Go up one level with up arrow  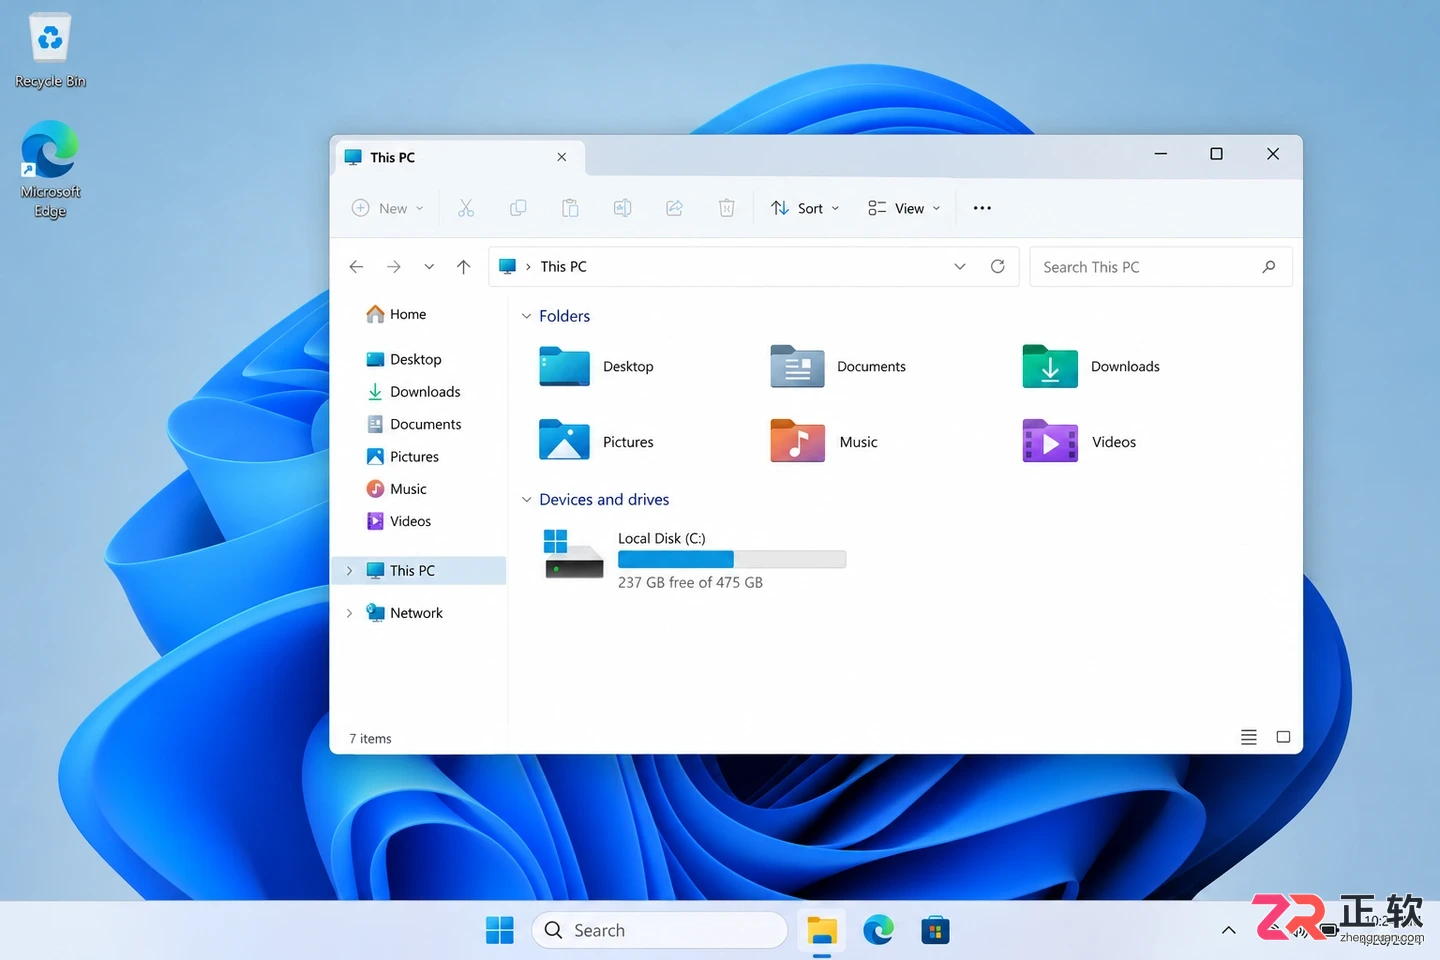pos(463,266)
